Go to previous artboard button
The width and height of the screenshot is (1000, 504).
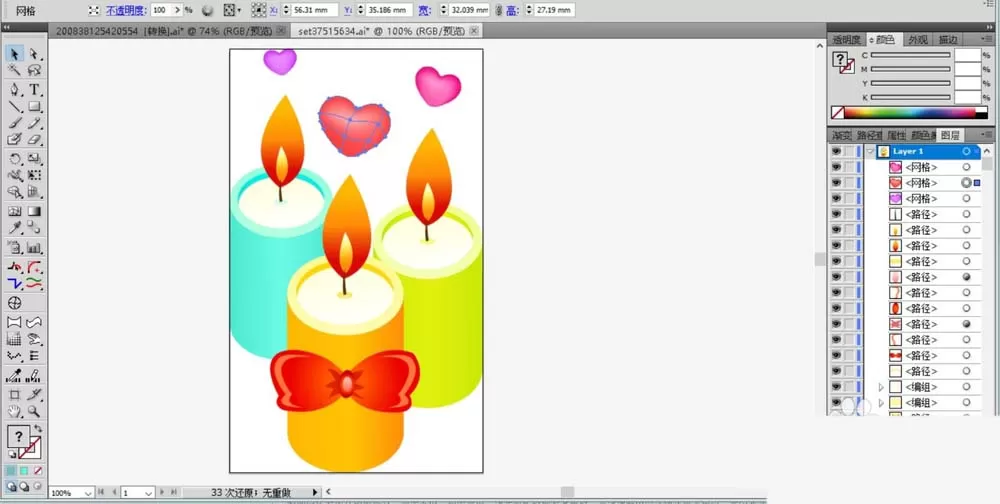tap(114, 493)
